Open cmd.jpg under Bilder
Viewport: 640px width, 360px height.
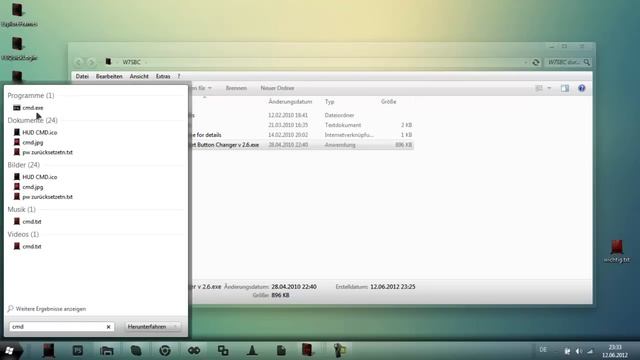point(28,187)
